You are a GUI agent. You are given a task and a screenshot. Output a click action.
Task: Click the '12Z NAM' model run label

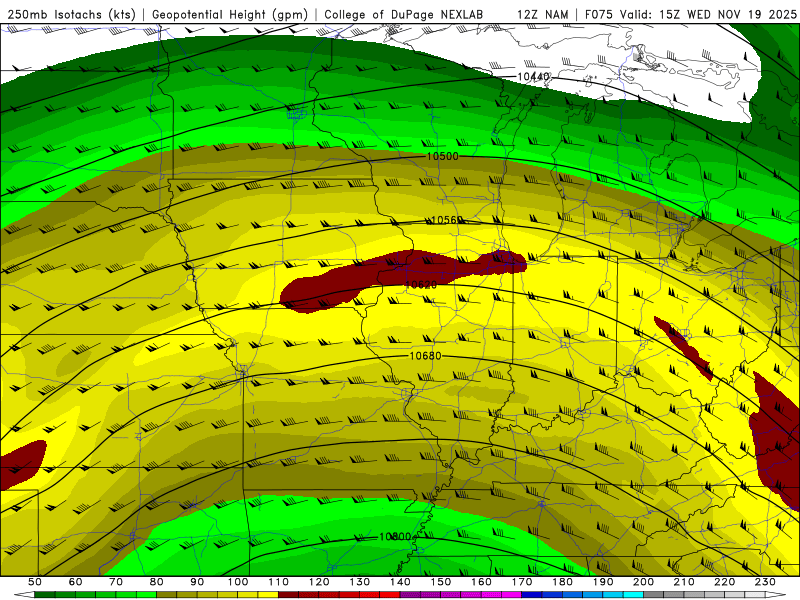tap(542, 14)
